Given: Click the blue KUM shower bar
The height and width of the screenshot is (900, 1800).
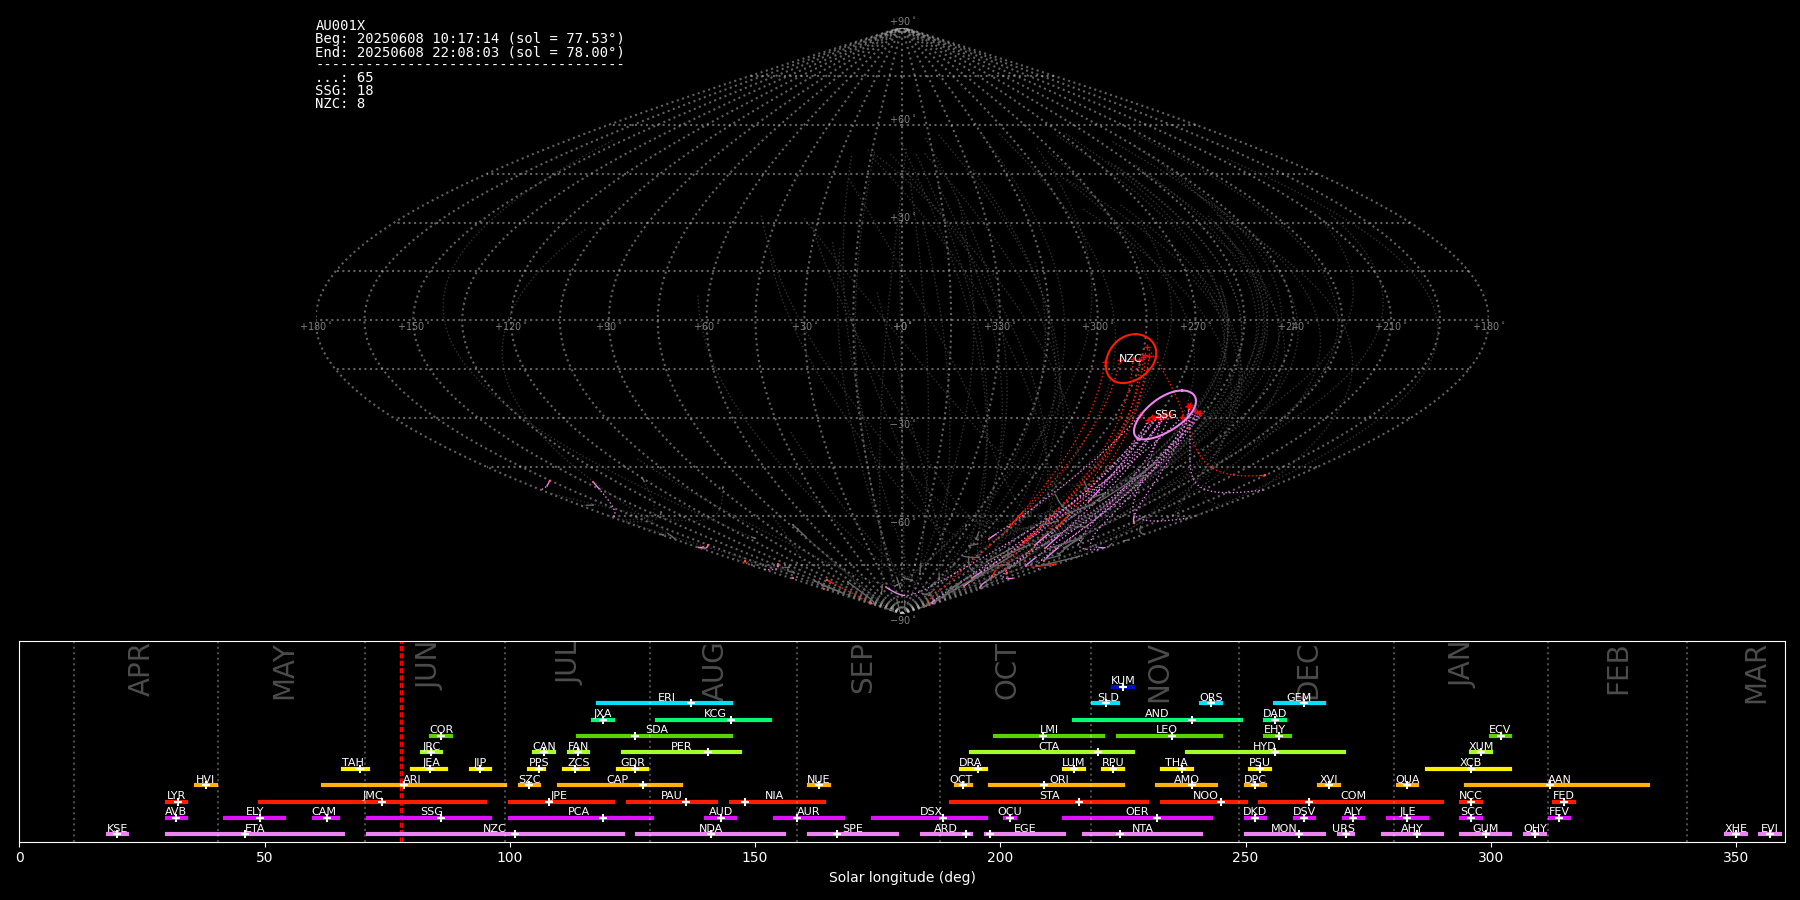Looking at the screenshot, I should [1123, 687].
